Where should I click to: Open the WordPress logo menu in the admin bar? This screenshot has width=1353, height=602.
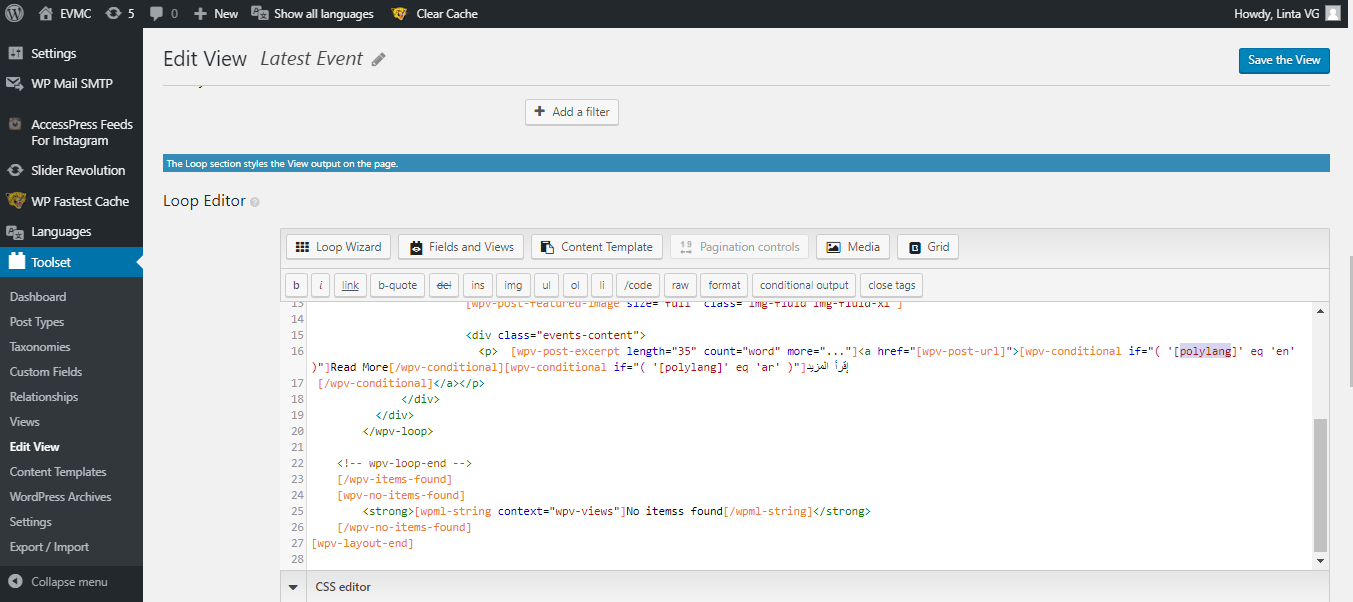tap(13, 13)
